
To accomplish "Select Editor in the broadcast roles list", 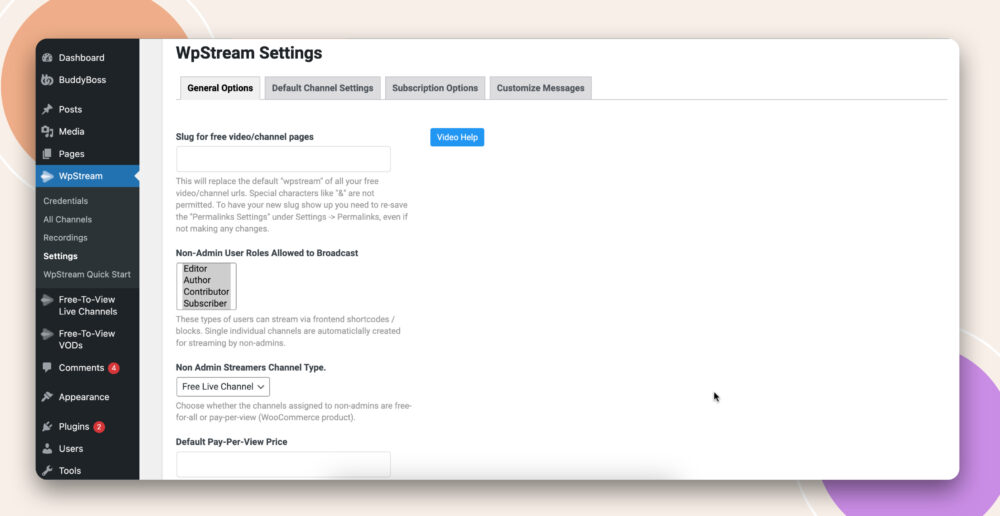I will 196,269.
